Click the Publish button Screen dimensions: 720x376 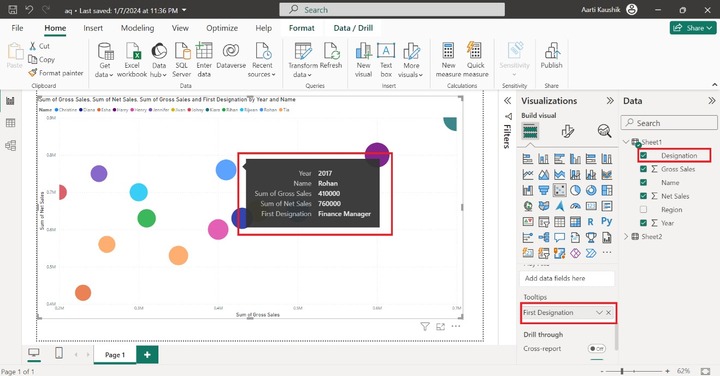point(551,56)
